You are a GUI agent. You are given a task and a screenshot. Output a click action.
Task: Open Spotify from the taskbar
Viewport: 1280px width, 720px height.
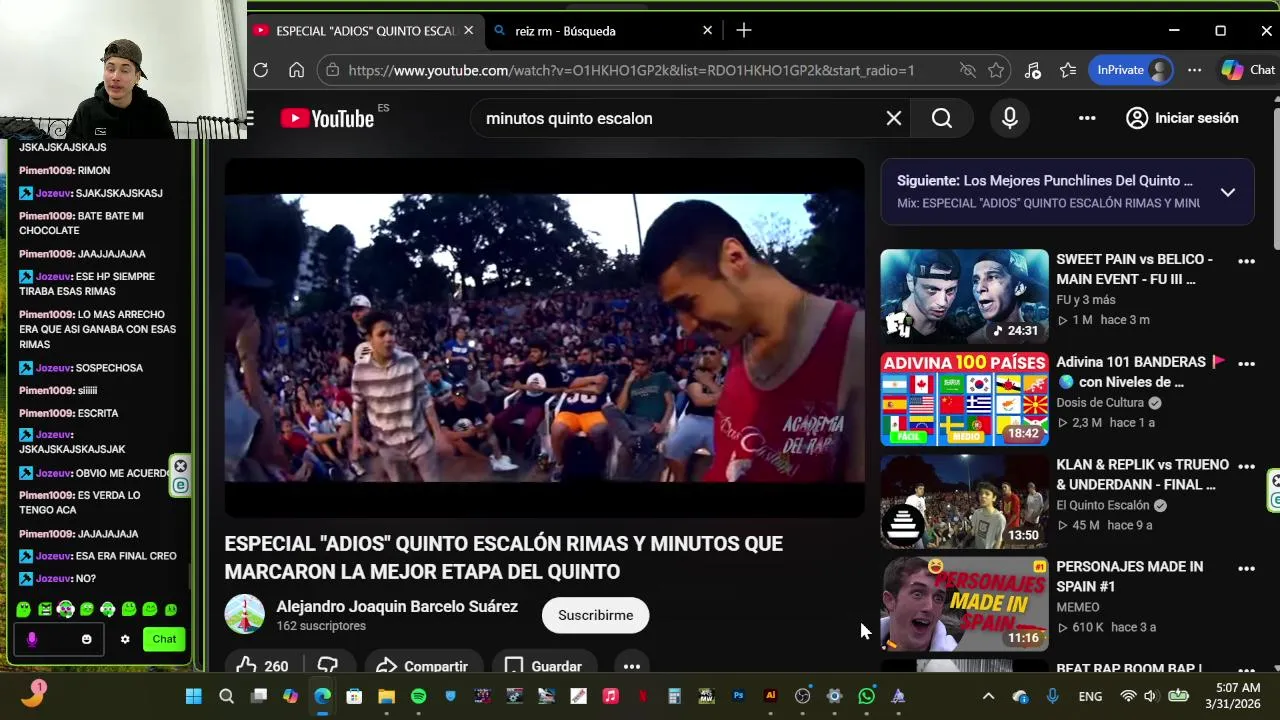(x=418, y=696)
